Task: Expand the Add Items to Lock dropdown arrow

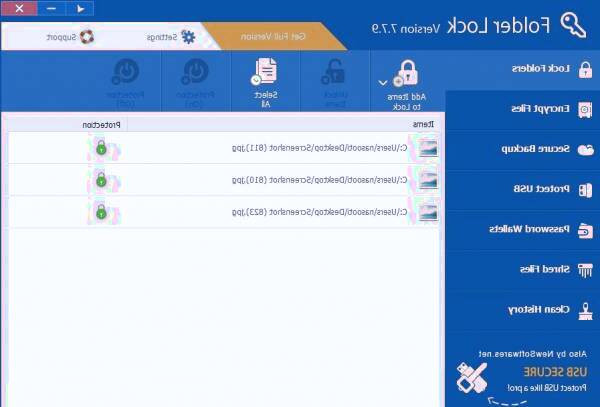Action: (x=383, y=83)
